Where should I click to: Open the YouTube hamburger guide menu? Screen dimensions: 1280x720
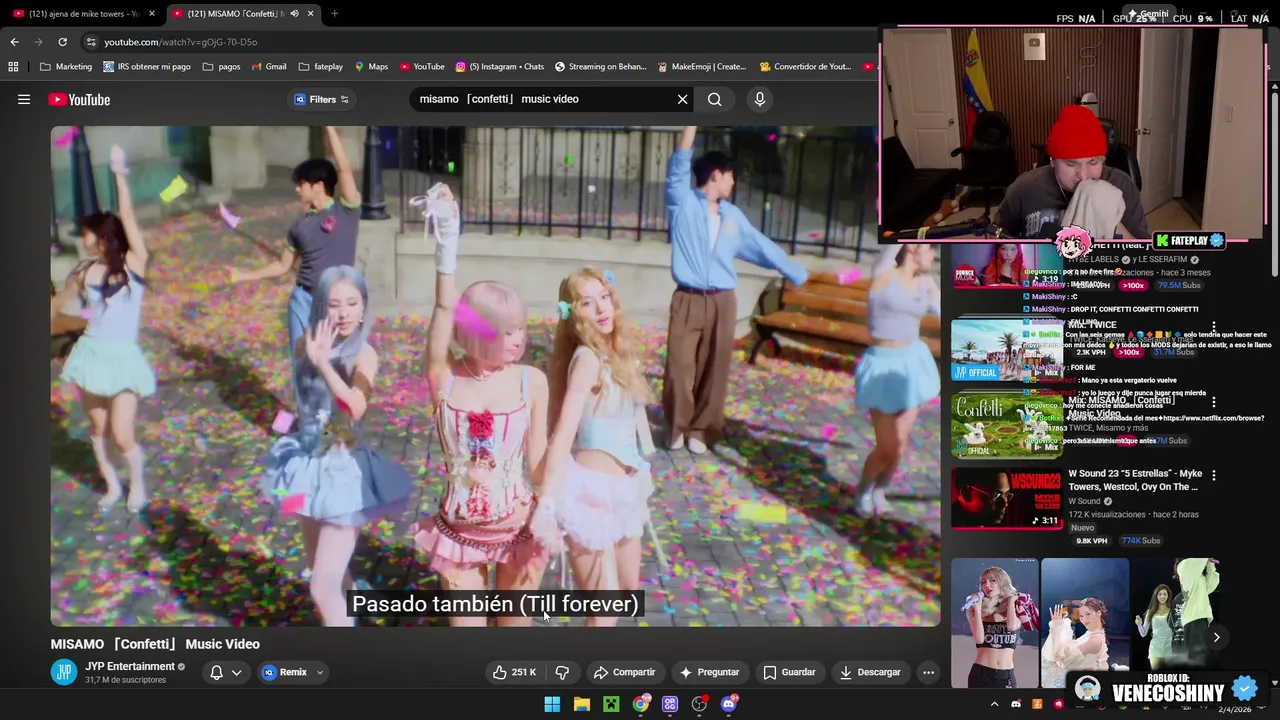tap(24, 99)
